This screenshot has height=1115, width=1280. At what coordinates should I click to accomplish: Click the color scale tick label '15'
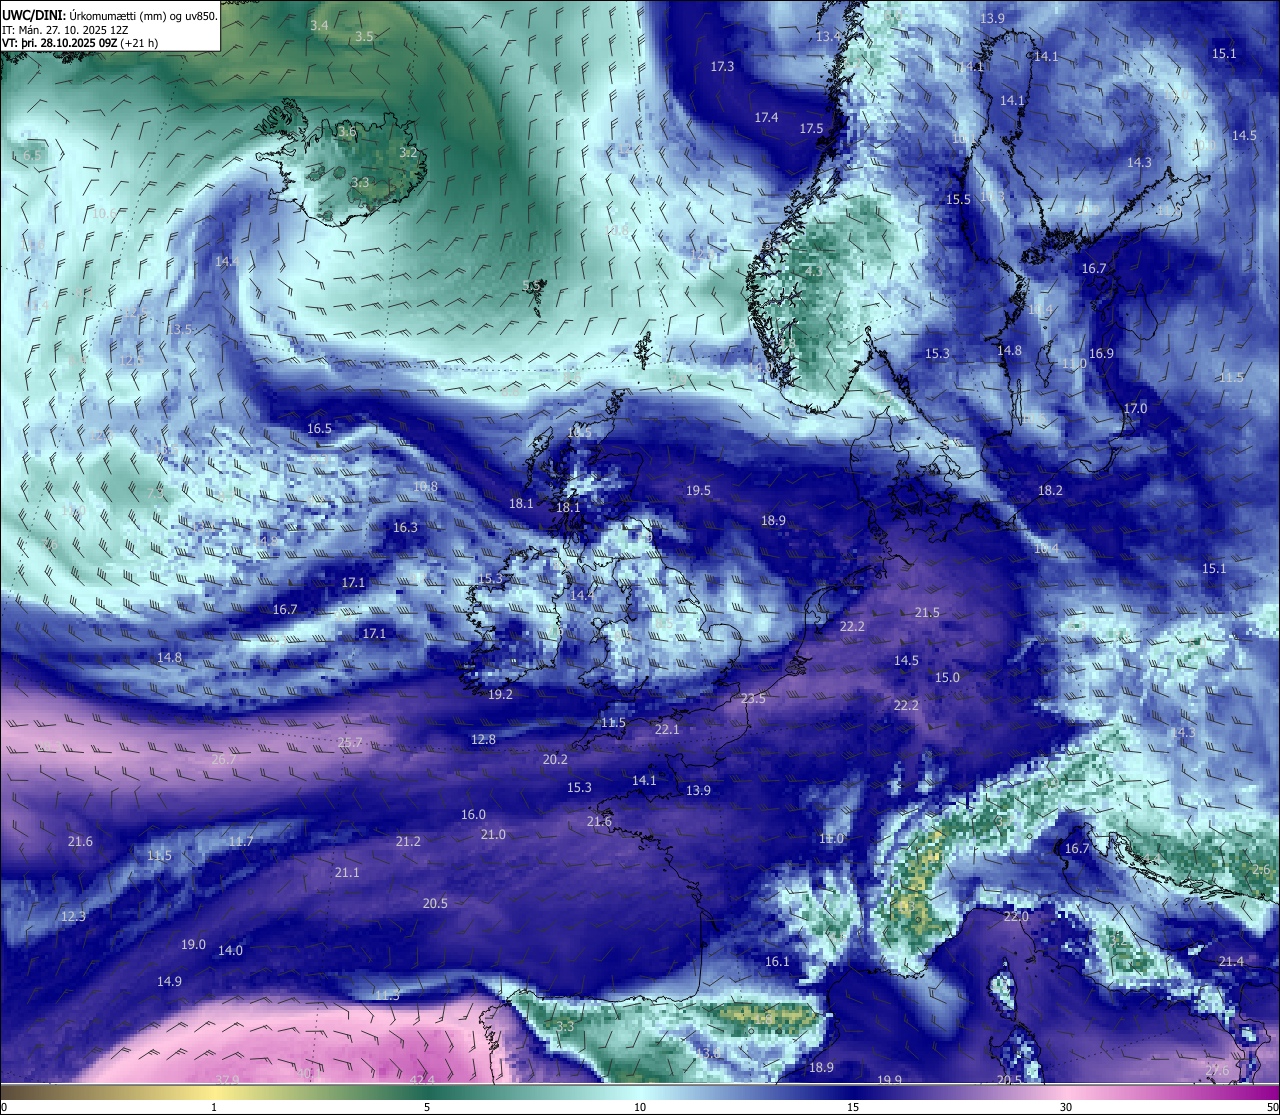click(853, 1107)
